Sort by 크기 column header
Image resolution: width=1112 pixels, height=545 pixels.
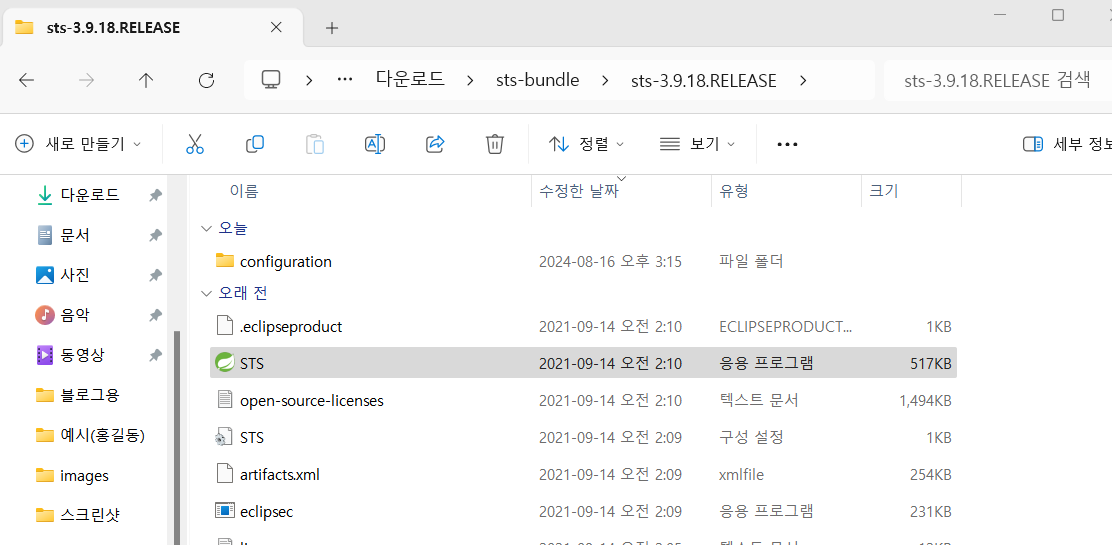[884, 191]
